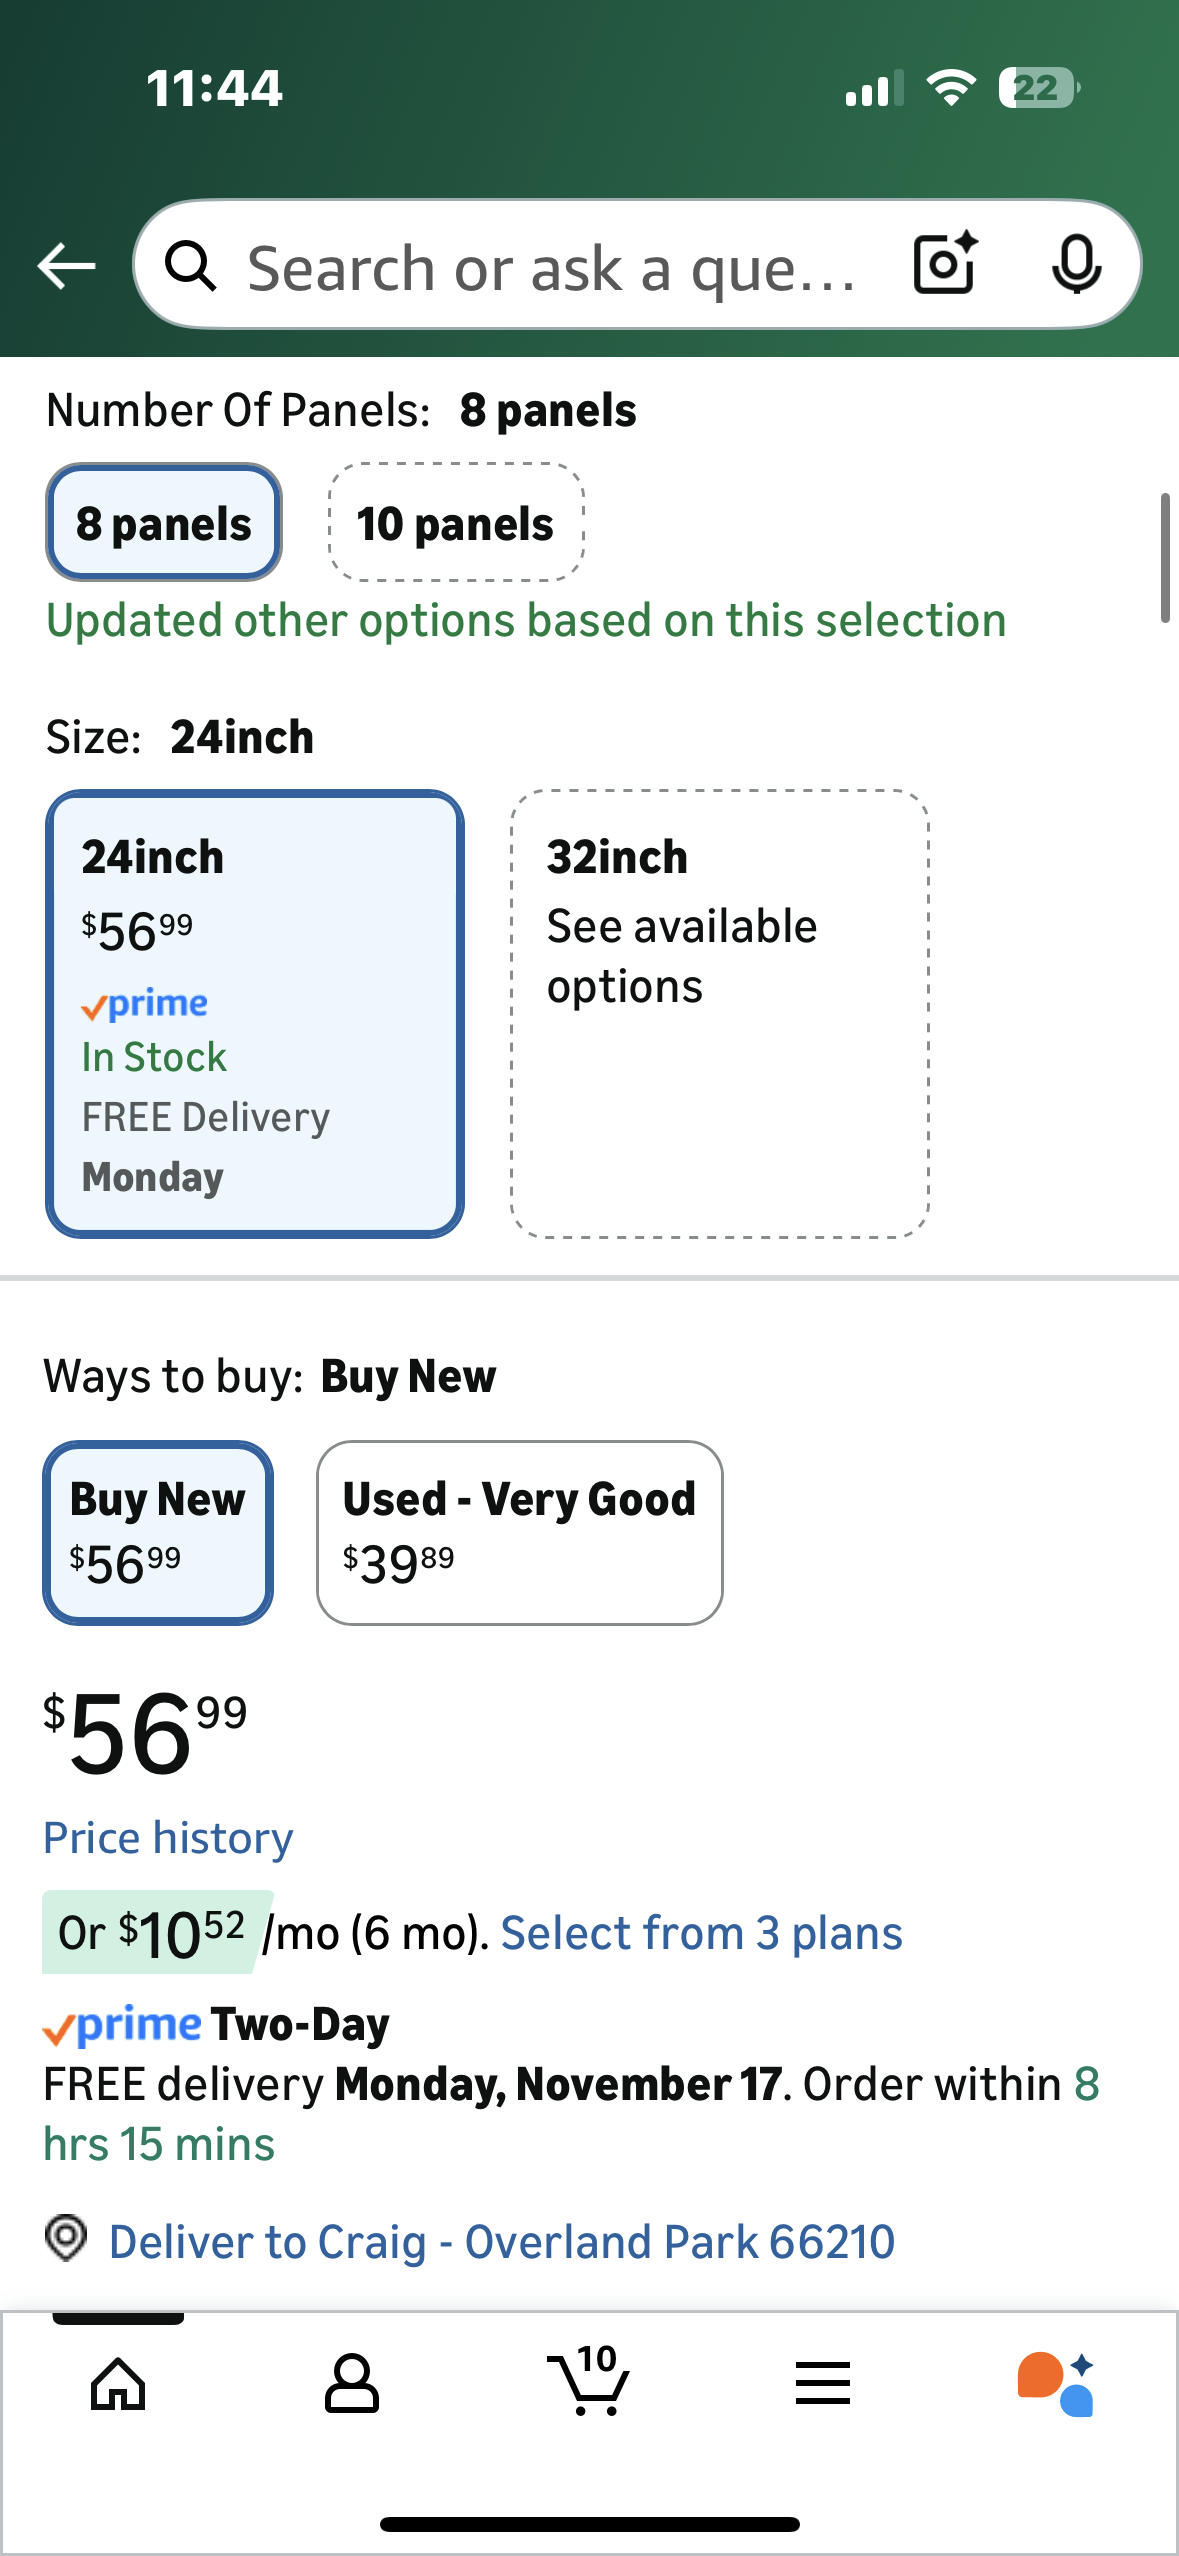Select Used - Very Good option

coord(519,1532)
